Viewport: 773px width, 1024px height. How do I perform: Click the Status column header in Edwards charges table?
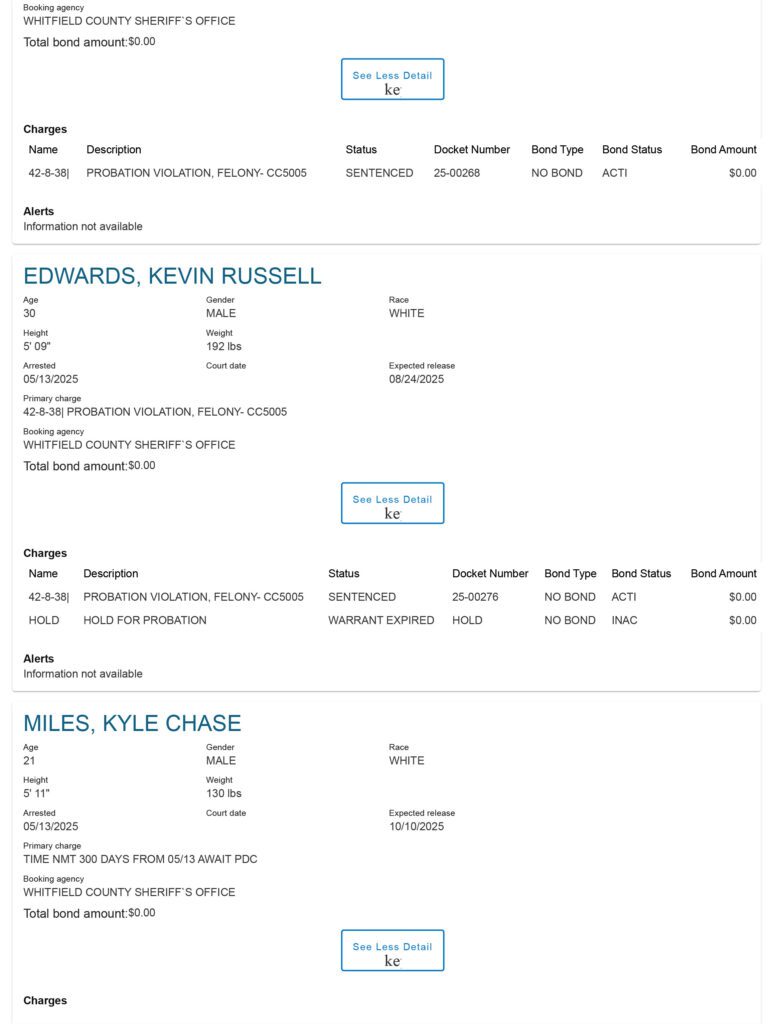tap(343, 573)
